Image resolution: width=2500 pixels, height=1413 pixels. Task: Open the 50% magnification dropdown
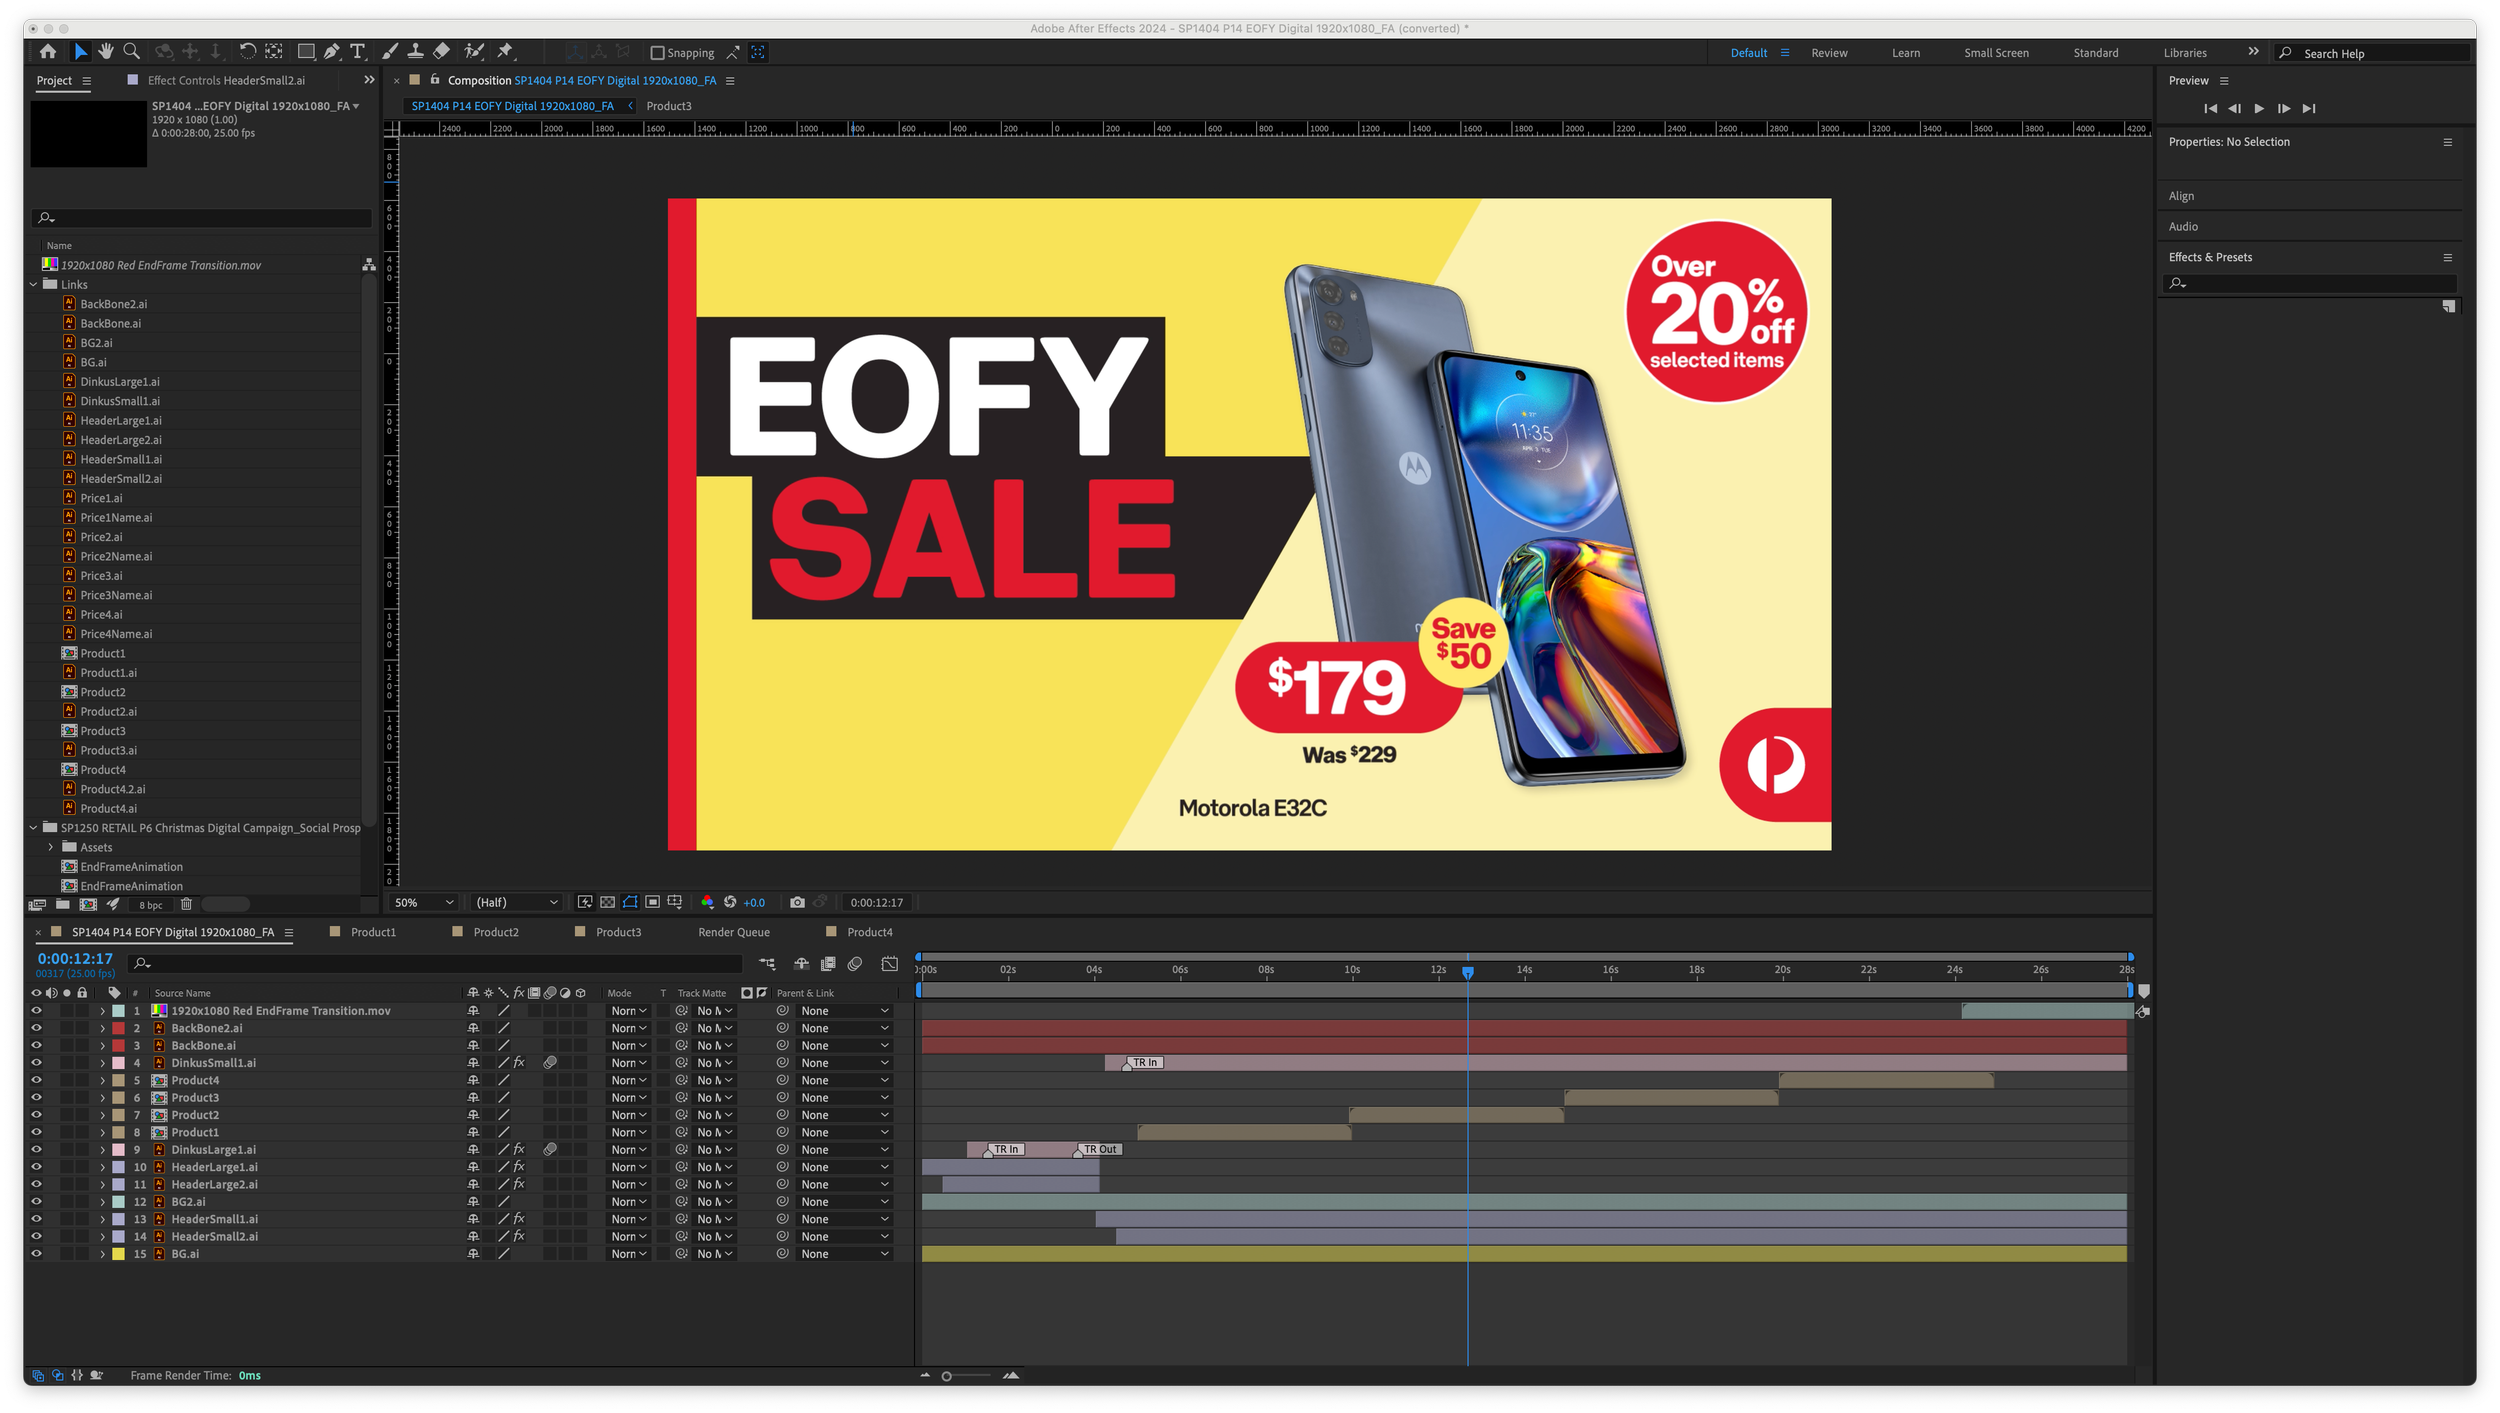point(424,902)
